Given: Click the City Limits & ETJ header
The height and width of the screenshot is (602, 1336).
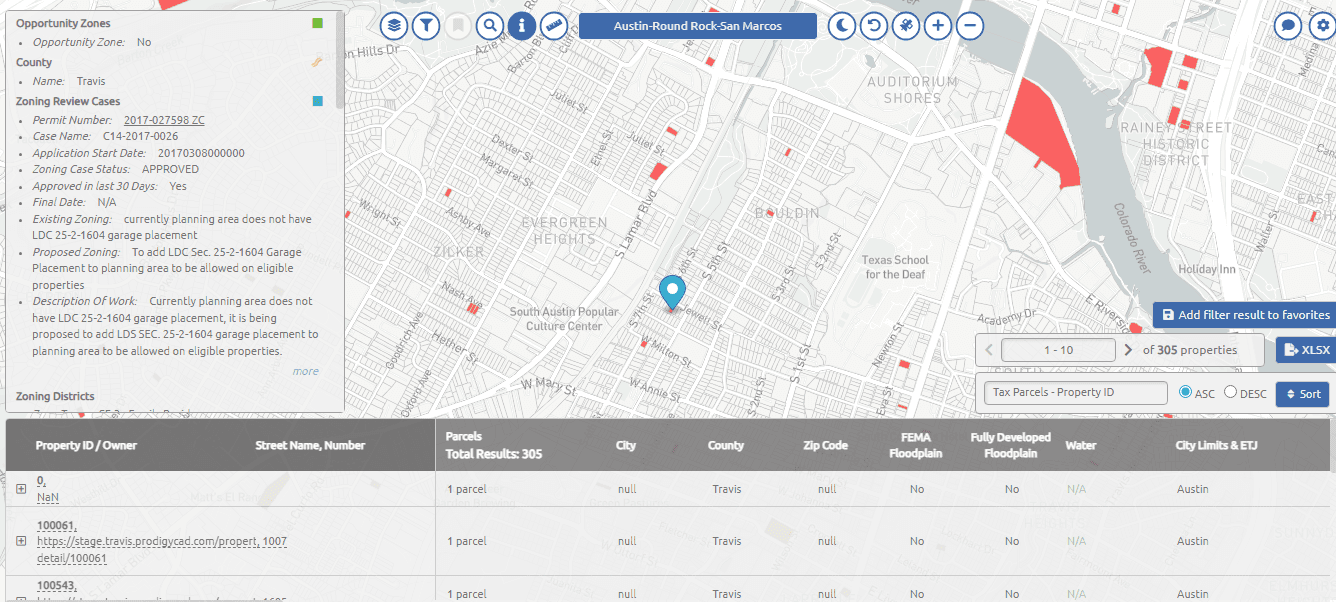Looking at the screenshot, I should point(1216,445).
